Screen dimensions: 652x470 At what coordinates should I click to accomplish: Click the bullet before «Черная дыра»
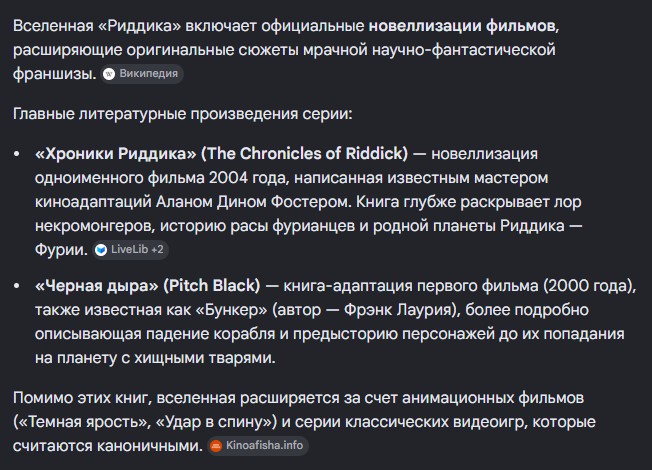[x=16, y=286]
